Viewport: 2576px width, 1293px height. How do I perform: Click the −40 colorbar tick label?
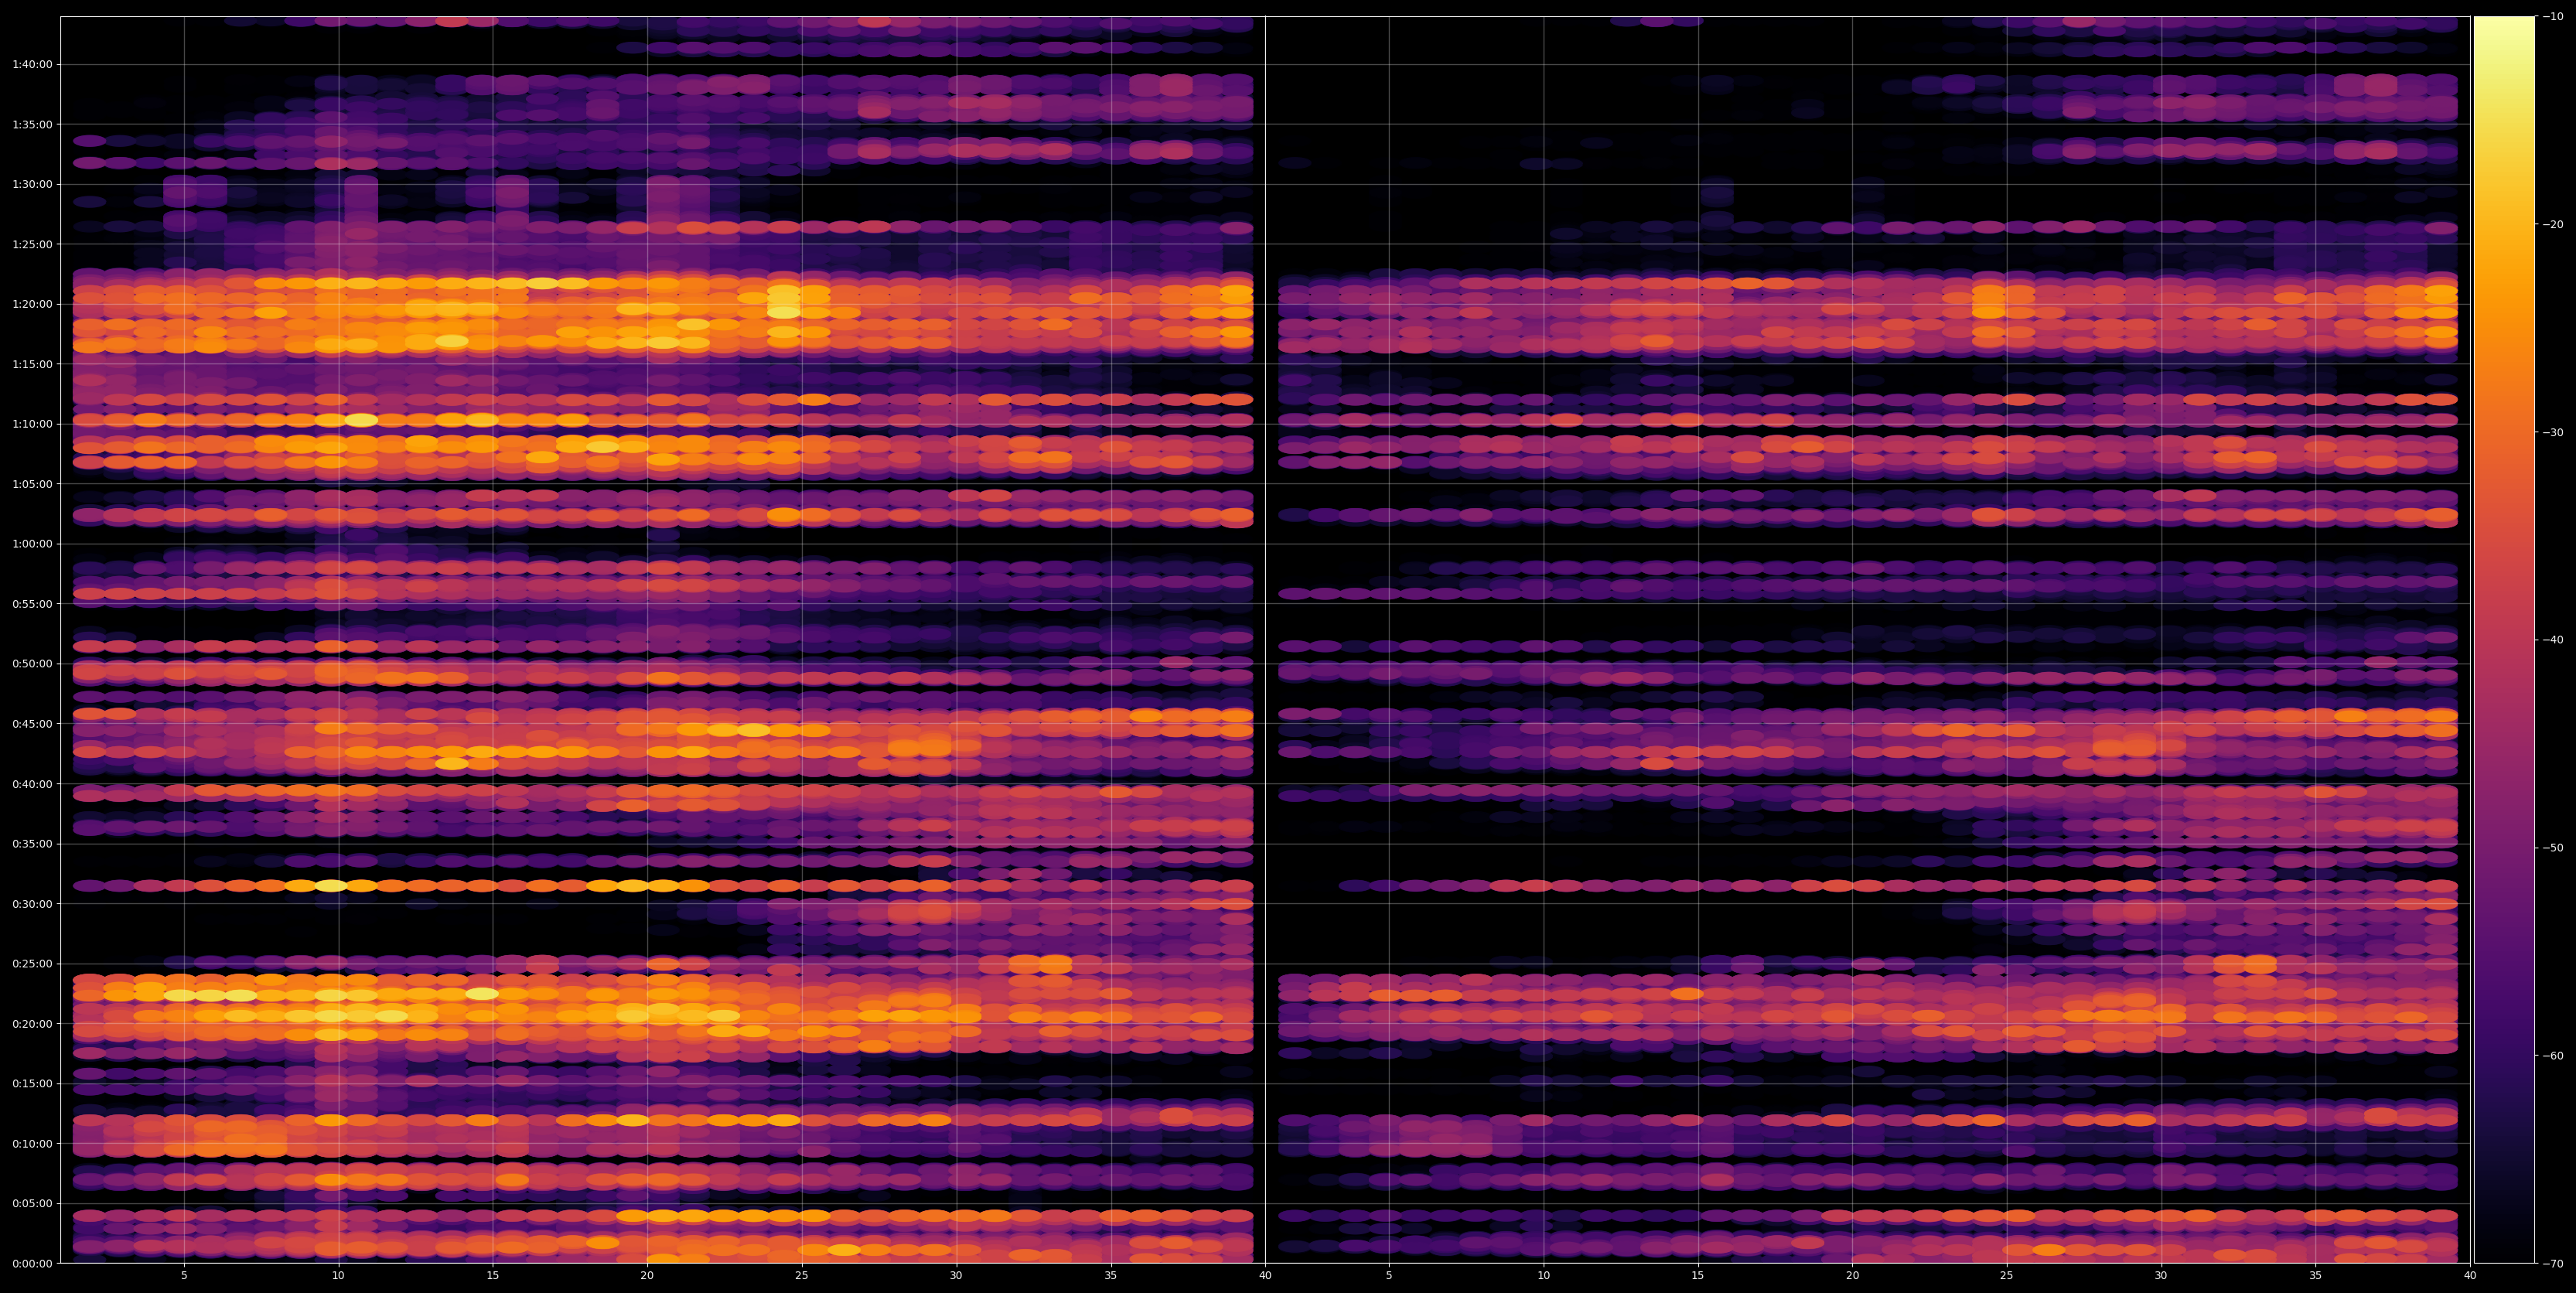(2553, 640)
